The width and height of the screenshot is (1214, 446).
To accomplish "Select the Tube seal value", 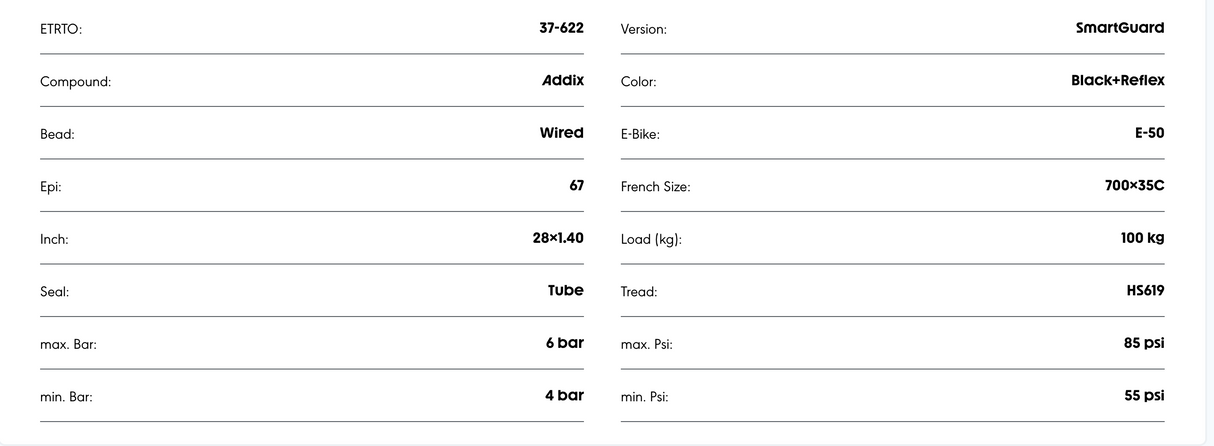I will (565, 290).
